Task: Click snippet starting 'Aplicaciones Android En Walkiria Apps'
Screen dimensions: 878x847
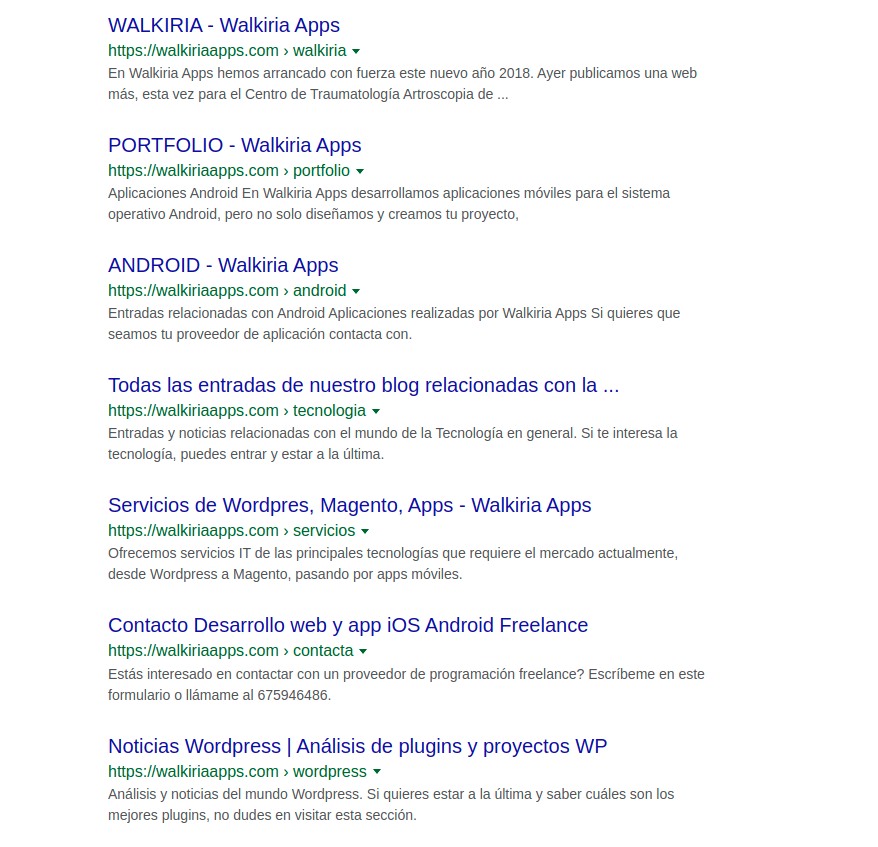Action: pyautogui.click(x=389, y=203)
